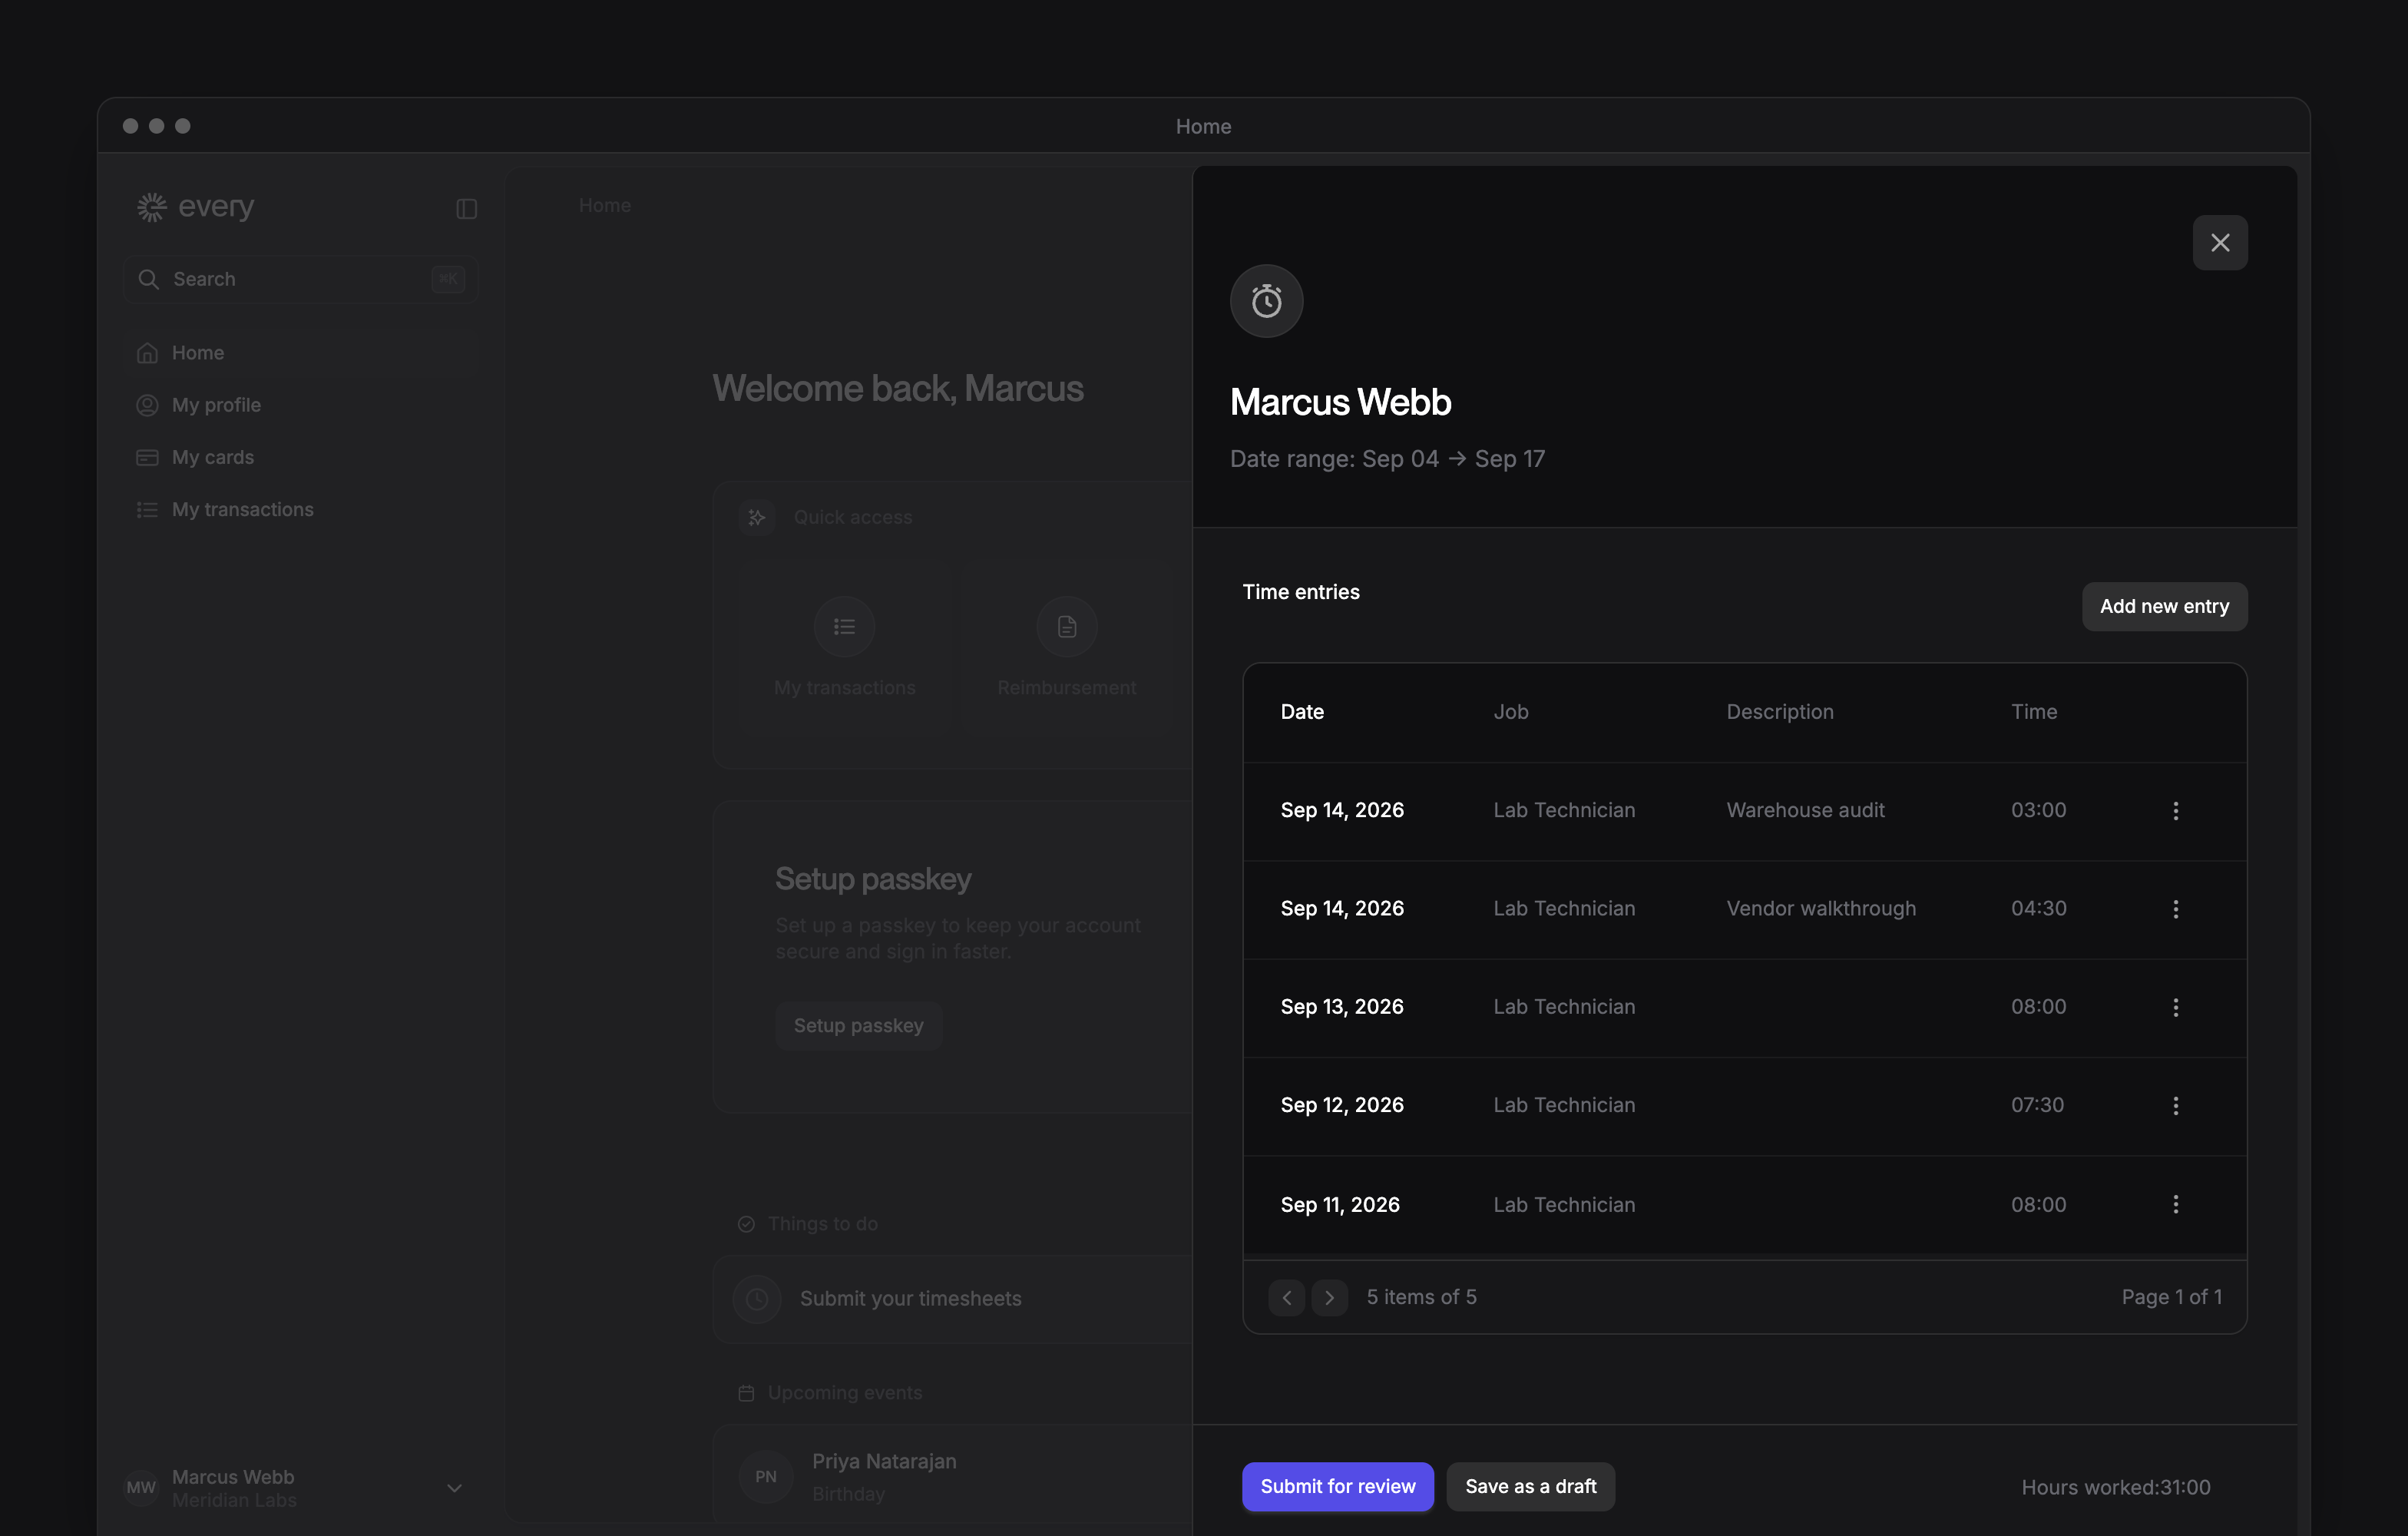This screenshot has width=2408, height=1536.
Task: Sort by the Date column header
Action: pyautogui.click(x=1302, y=712)
